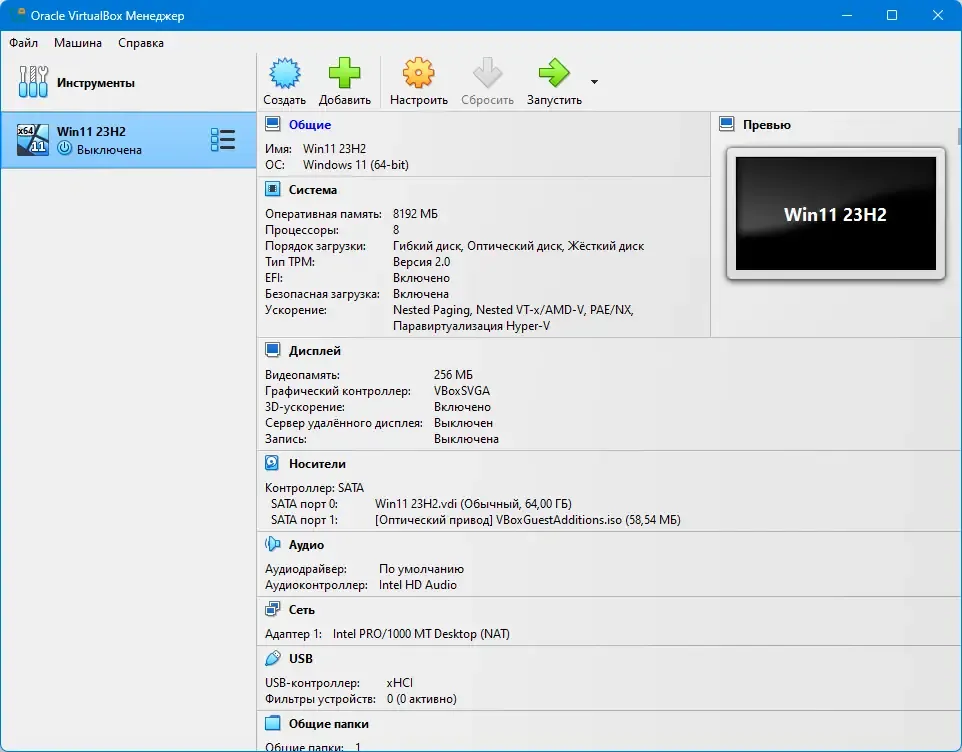Click the Общие section monitor icon

[273, 124]
